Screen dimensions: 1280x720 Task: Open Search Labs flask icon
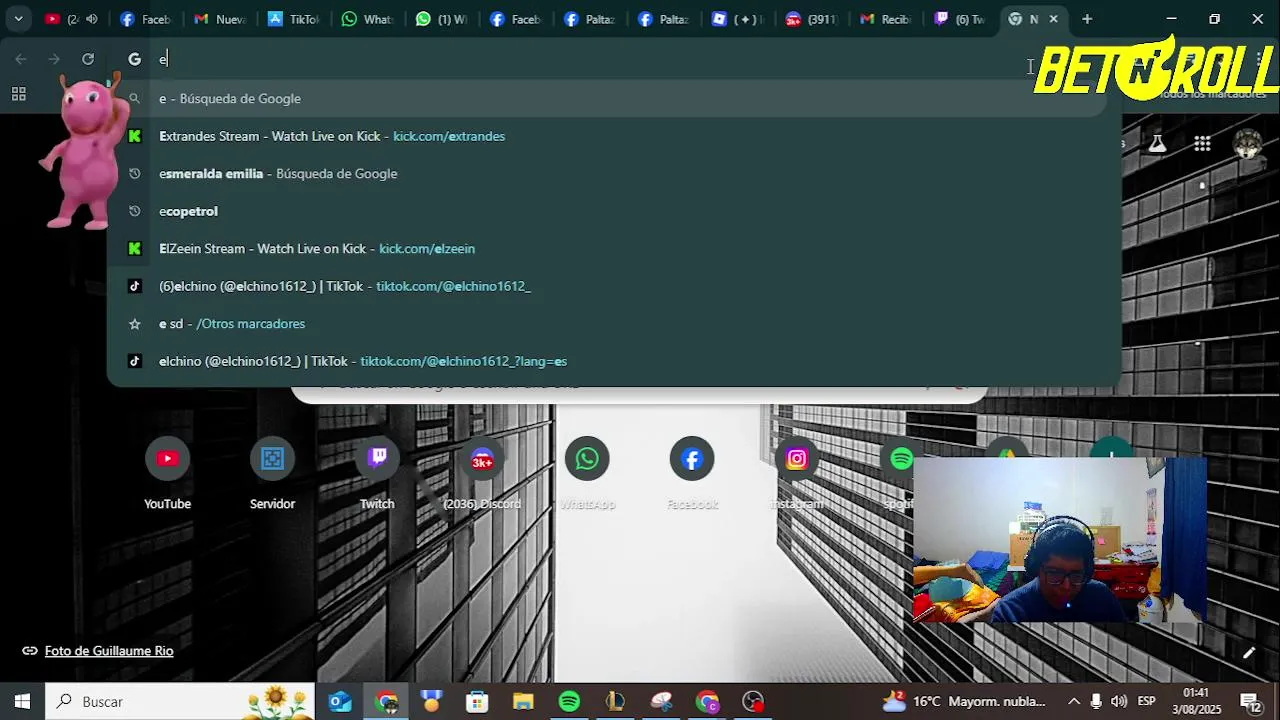[1157, 144]
